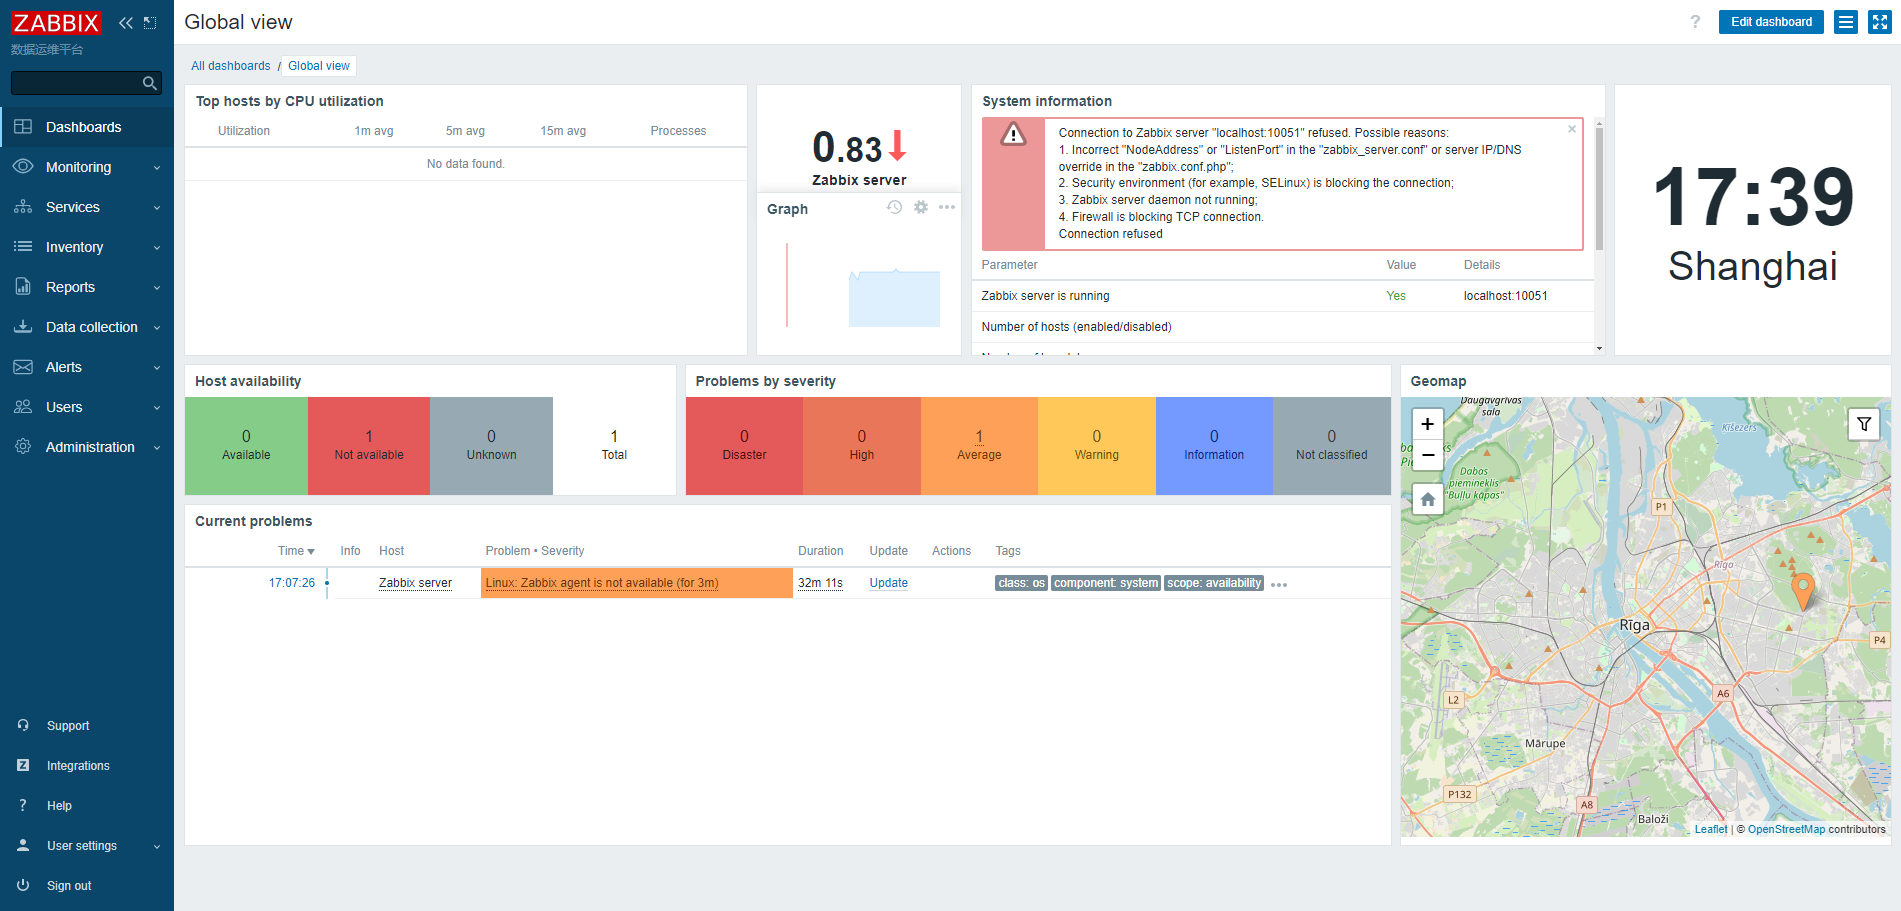Click the orange map marker on Geomap
This screenshot has width=1901, height=911.
click(x=1802, y=591)
